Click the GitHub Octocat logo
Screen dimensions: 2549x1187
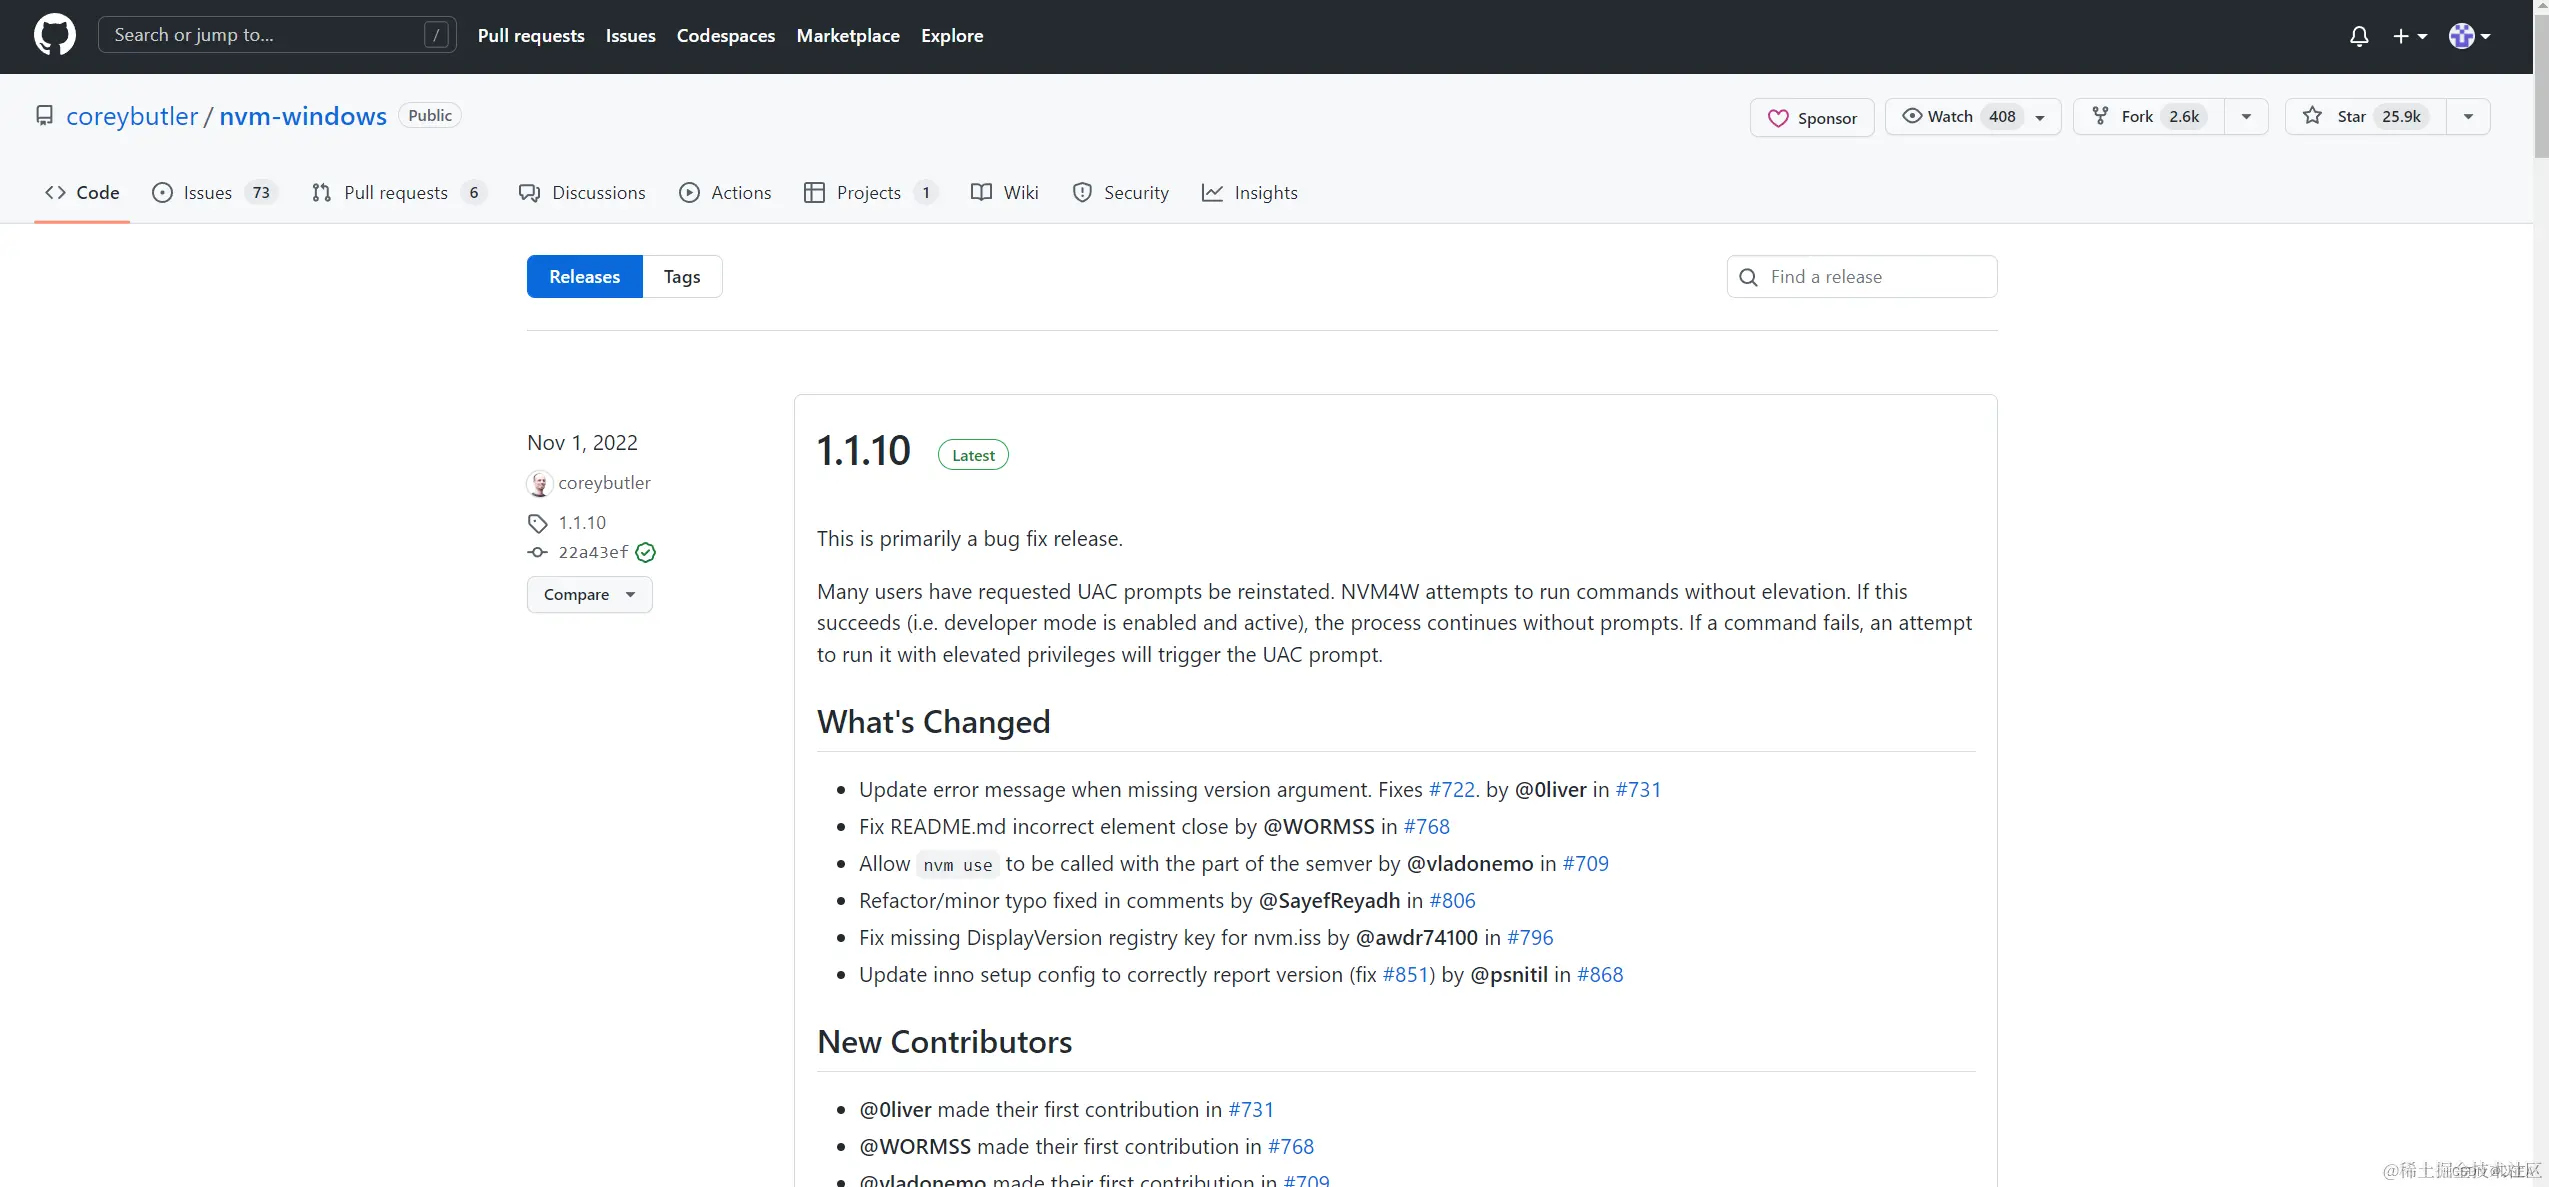54,35
